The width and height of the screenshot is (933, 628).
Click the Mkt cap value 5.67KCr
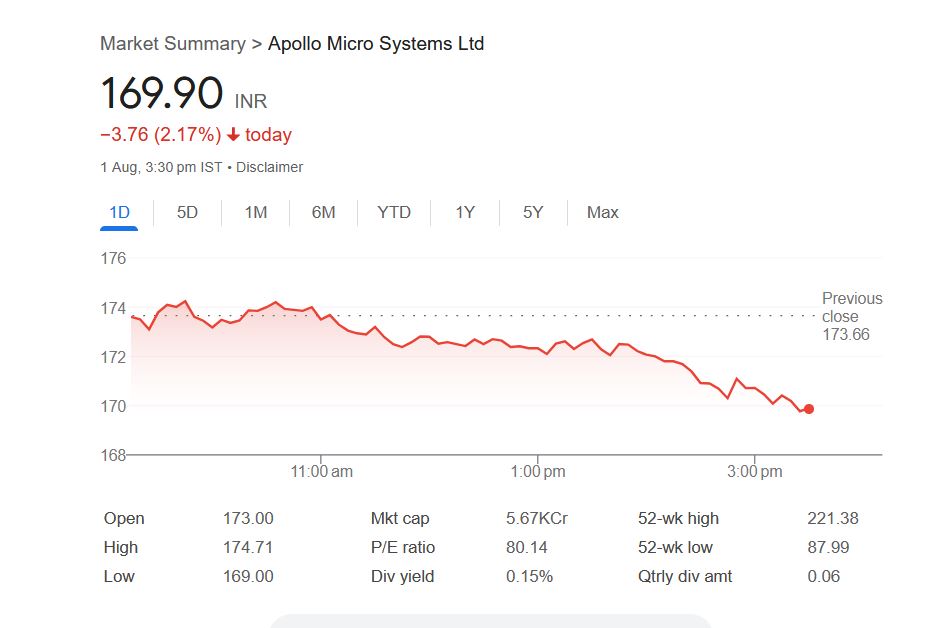coord(537,518)
